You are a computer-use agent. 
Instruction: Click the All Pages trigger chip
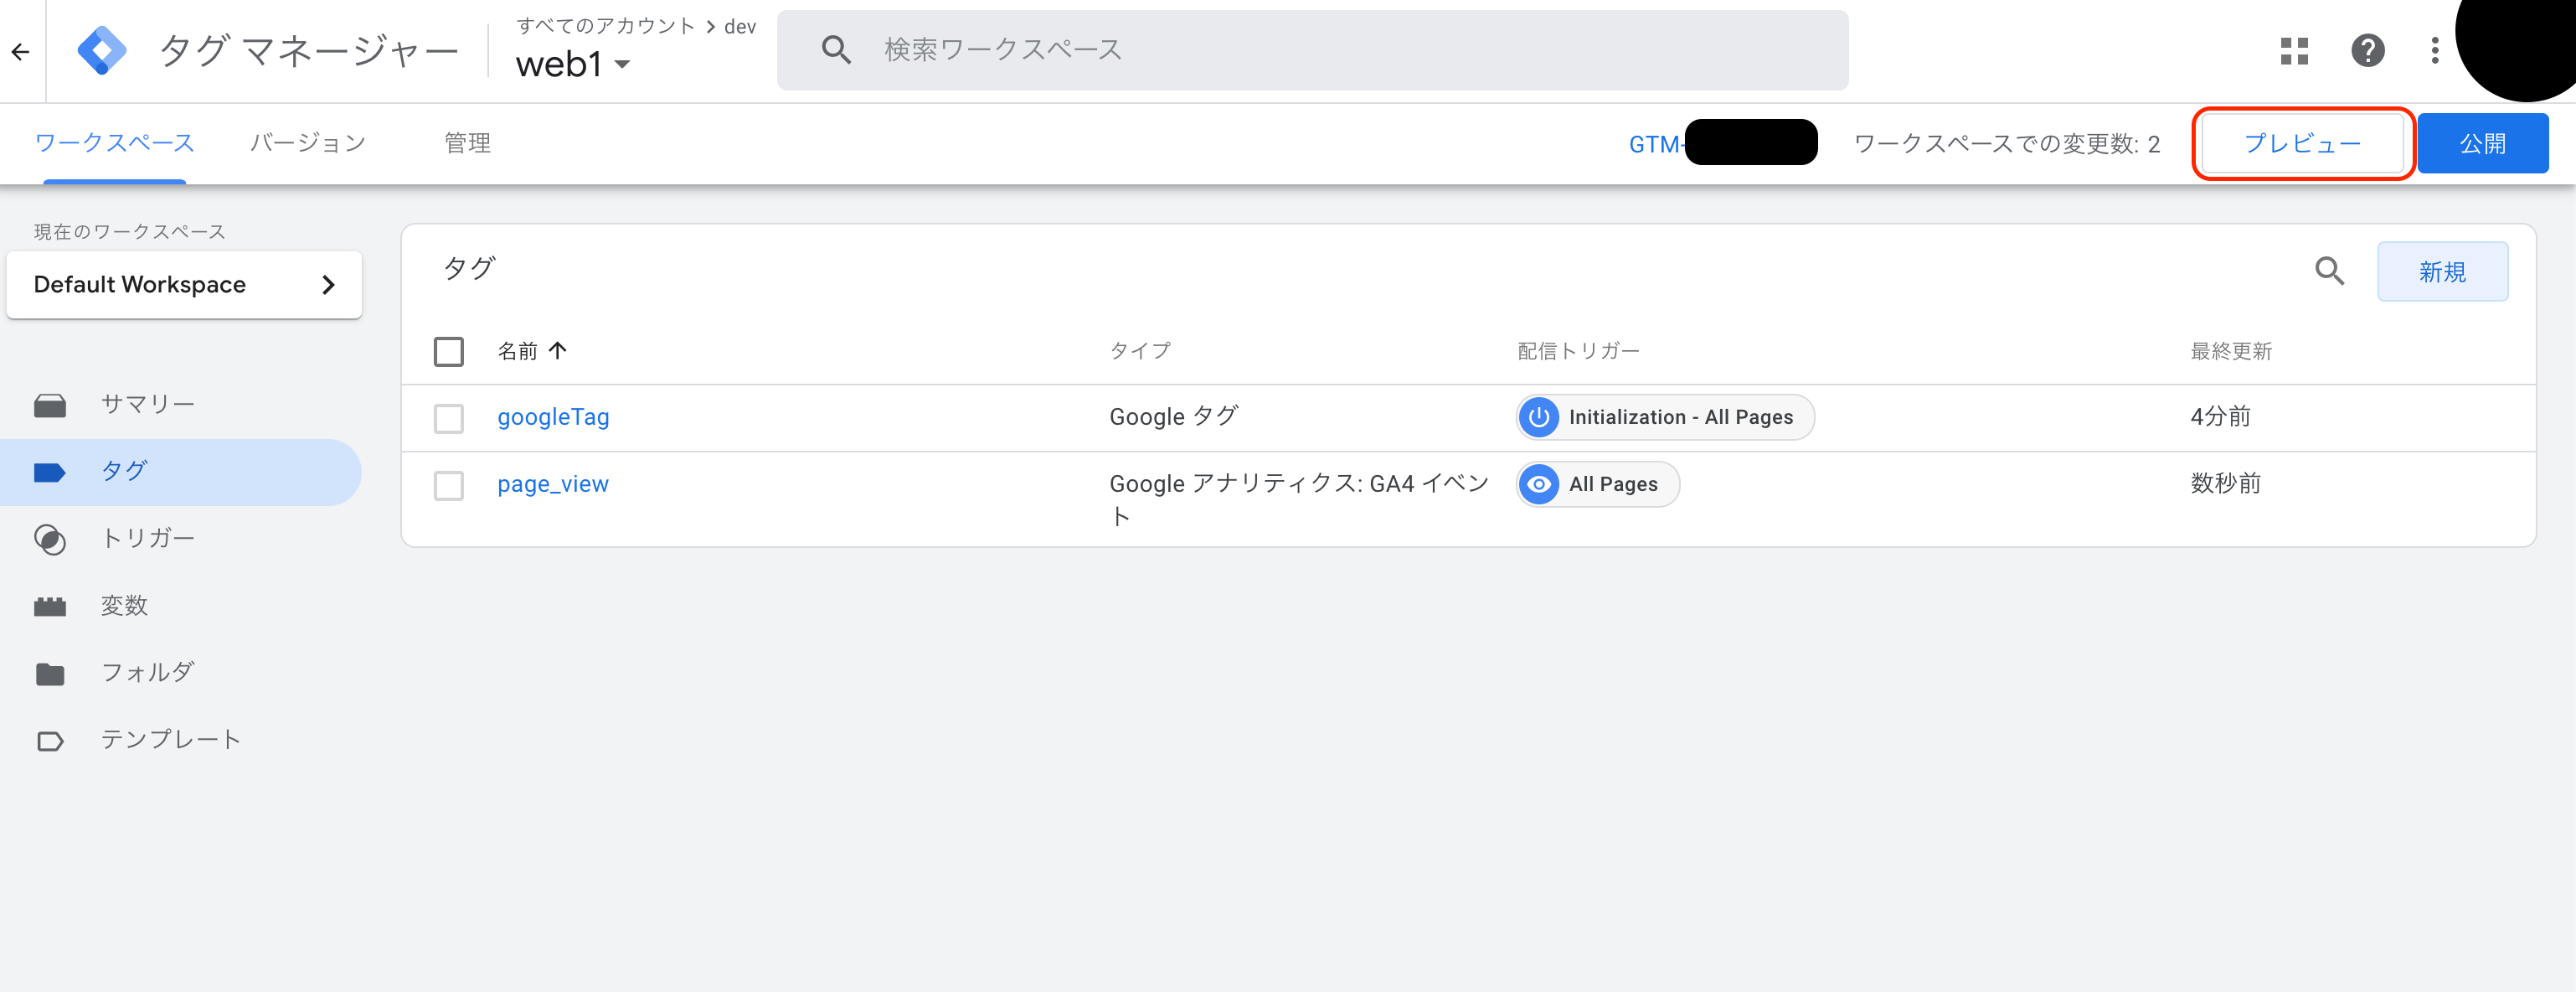pos(1598,484)
